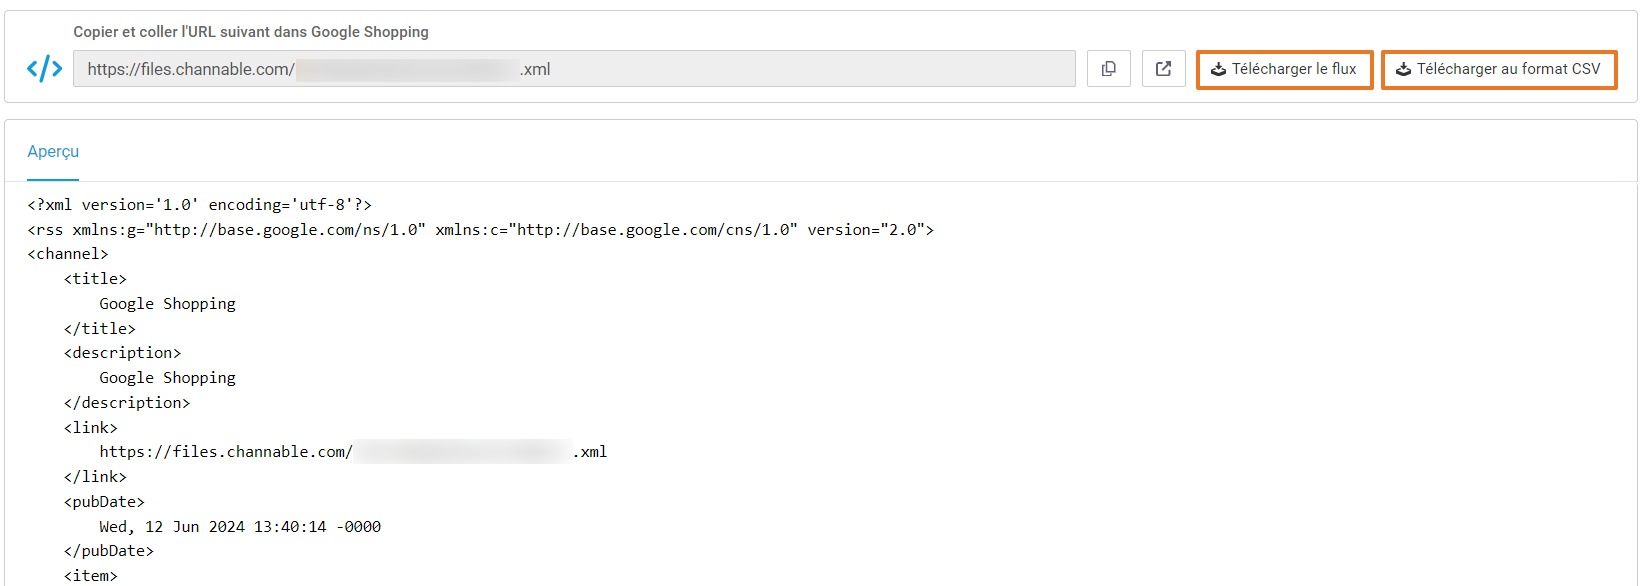Screen dimensions: 1641x586
Task: Click Google Shopping text under description
Action: click(x=167, y=378)
